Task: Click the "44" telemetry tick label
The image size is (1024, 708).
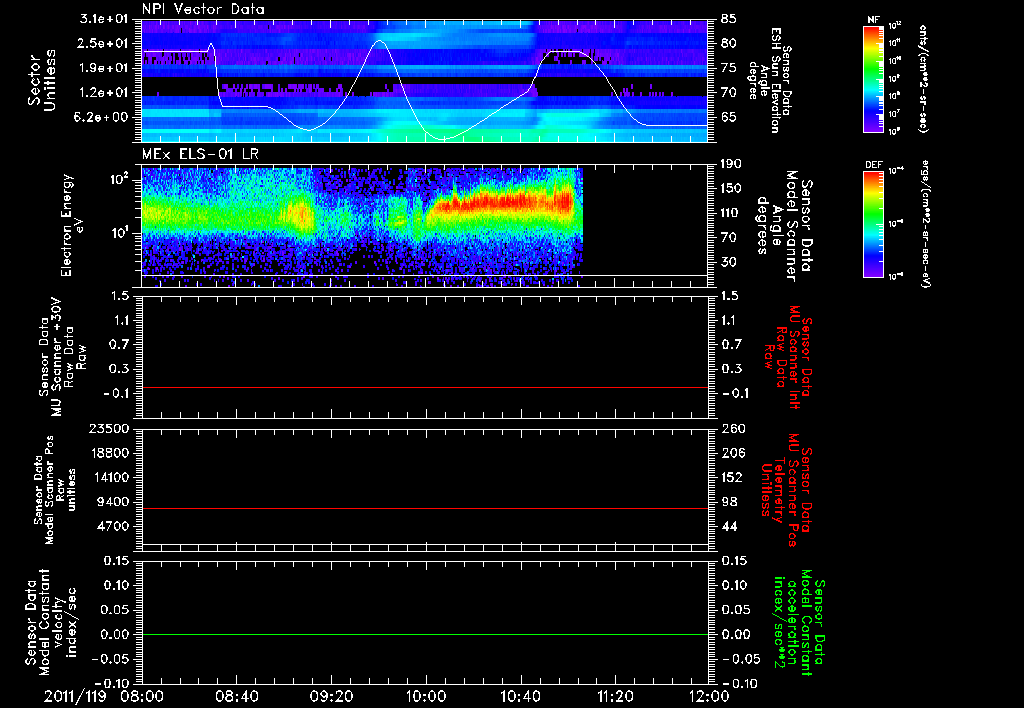Action: [x=729, y=526]
